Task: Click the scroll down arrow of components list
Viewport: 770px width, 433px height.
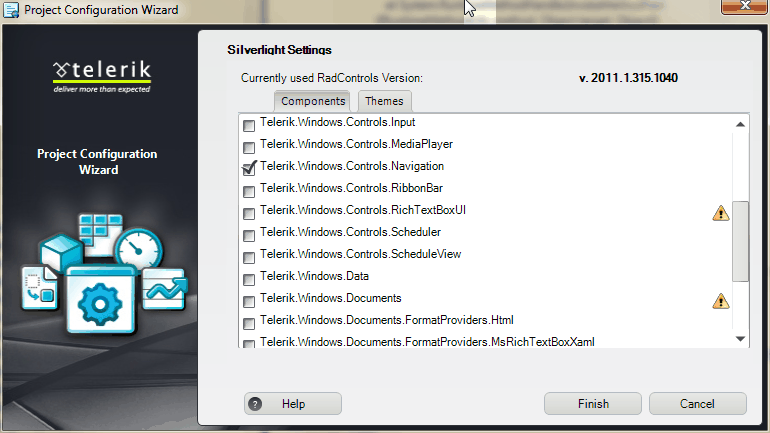Action: point(740,339)
